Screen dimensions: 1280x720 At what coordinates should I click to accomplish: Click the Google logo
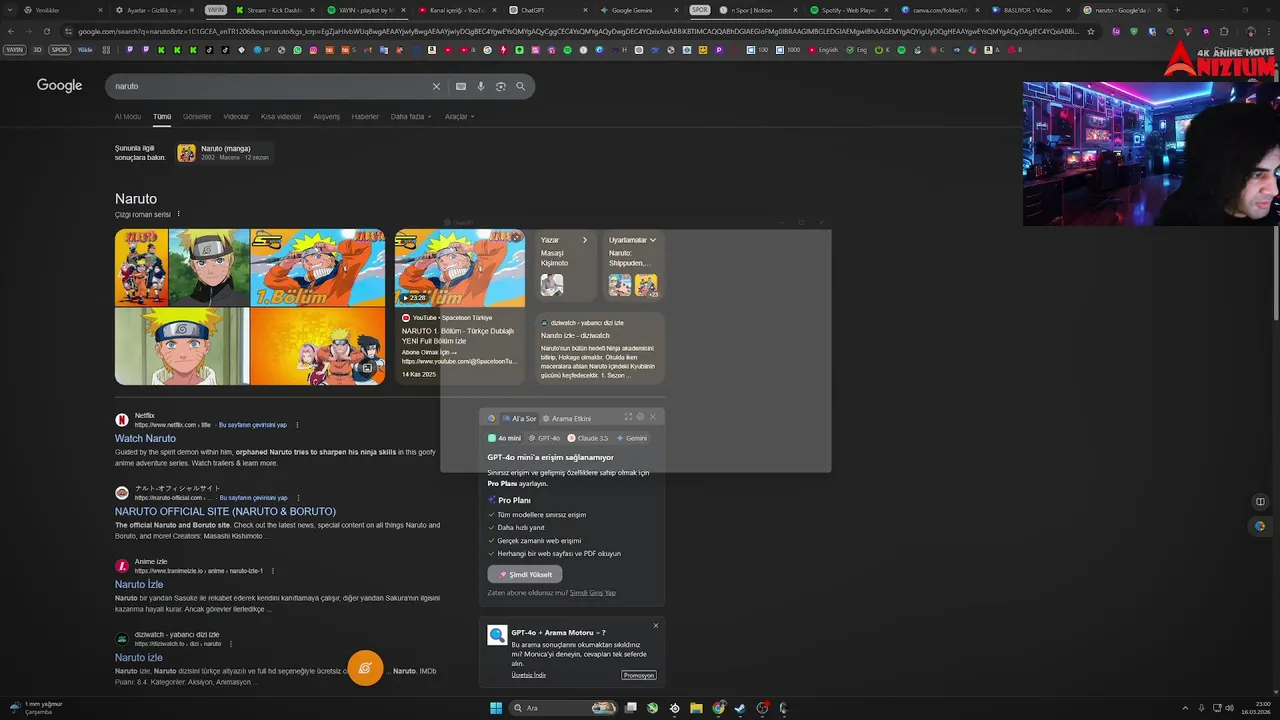tap(59, 85)
